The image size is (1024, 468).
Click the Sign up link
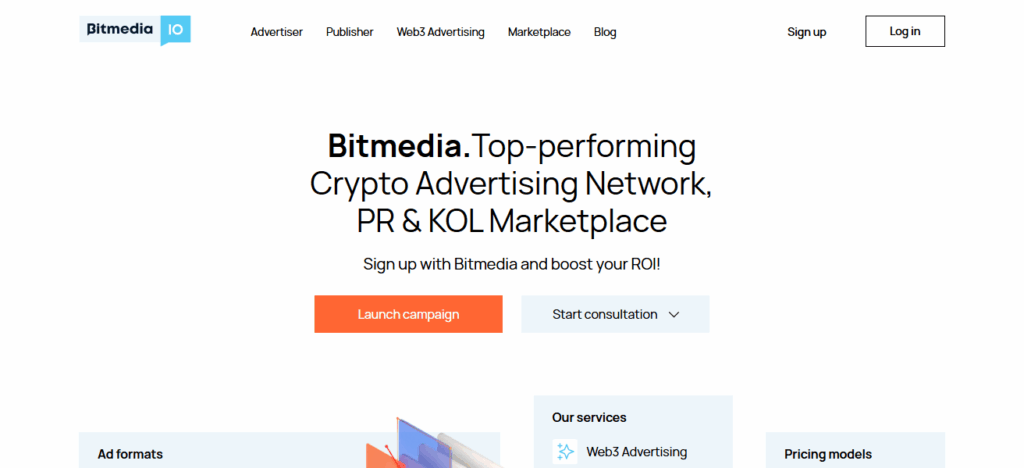point(806,32)
